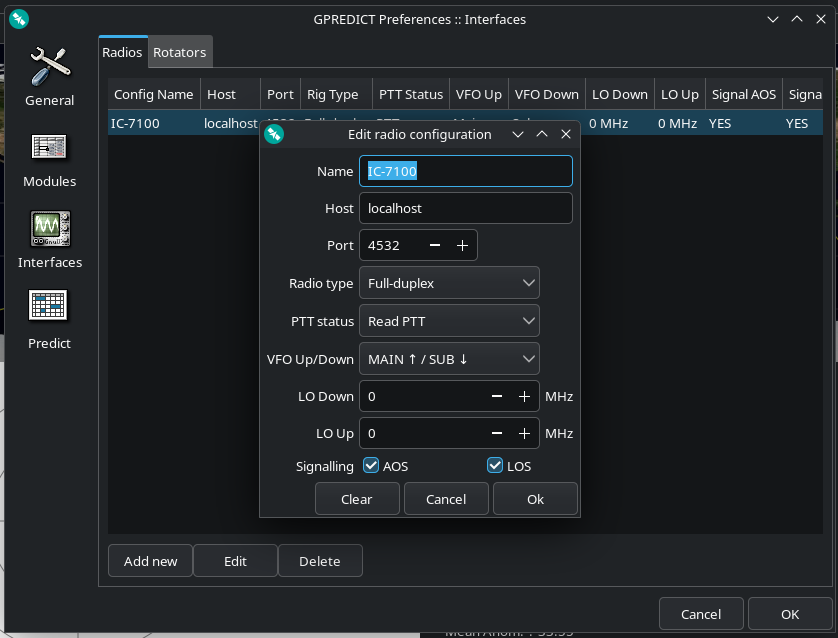
Task: Click OK in Preferences window
Action: coord(790,614)
